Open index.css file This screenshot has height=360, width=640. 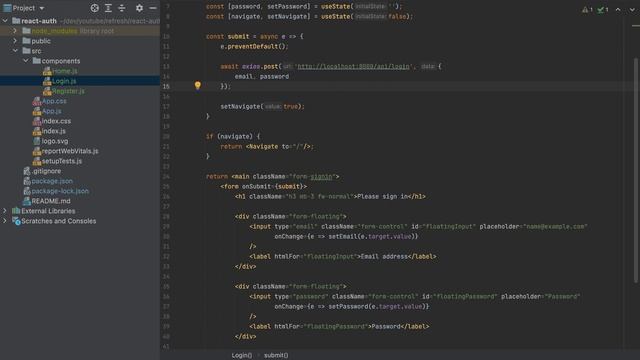(x=56, y=121)
